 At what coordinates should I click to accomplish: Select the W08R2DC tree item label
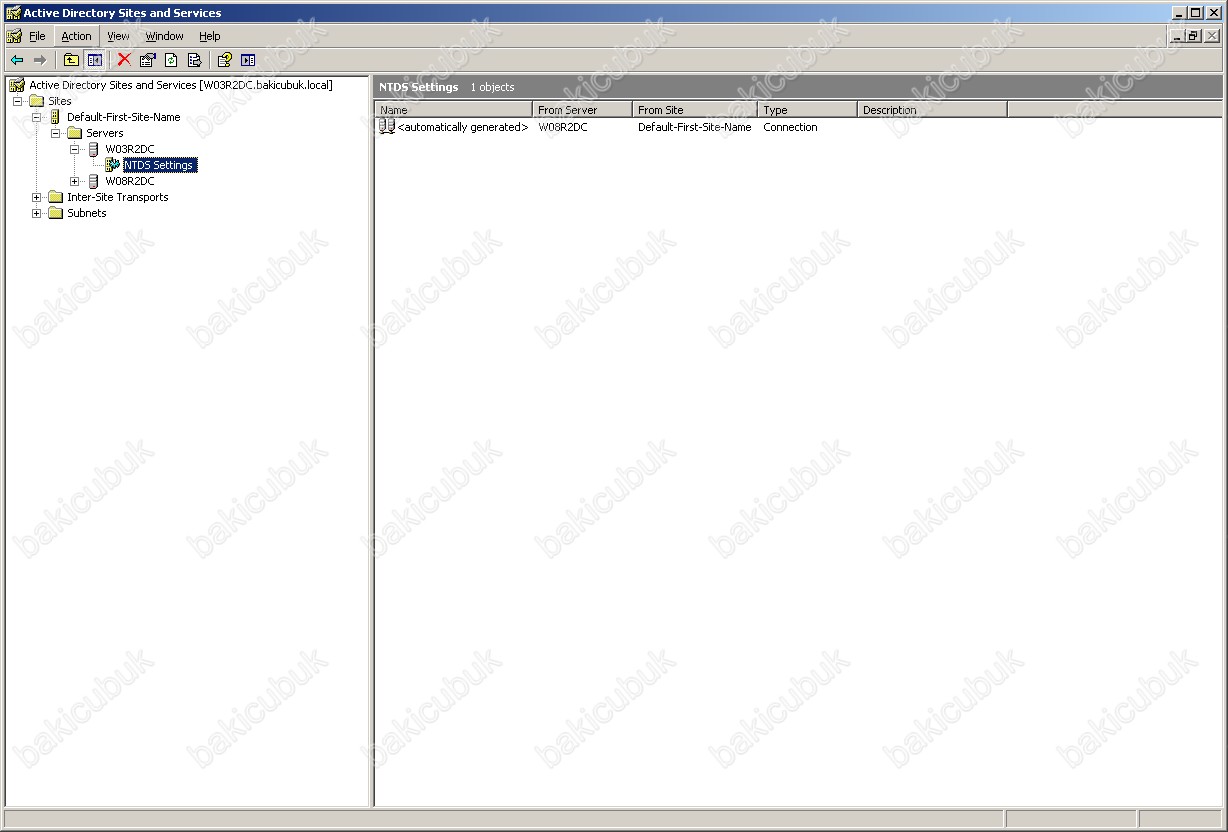click(x=130, y=181)
